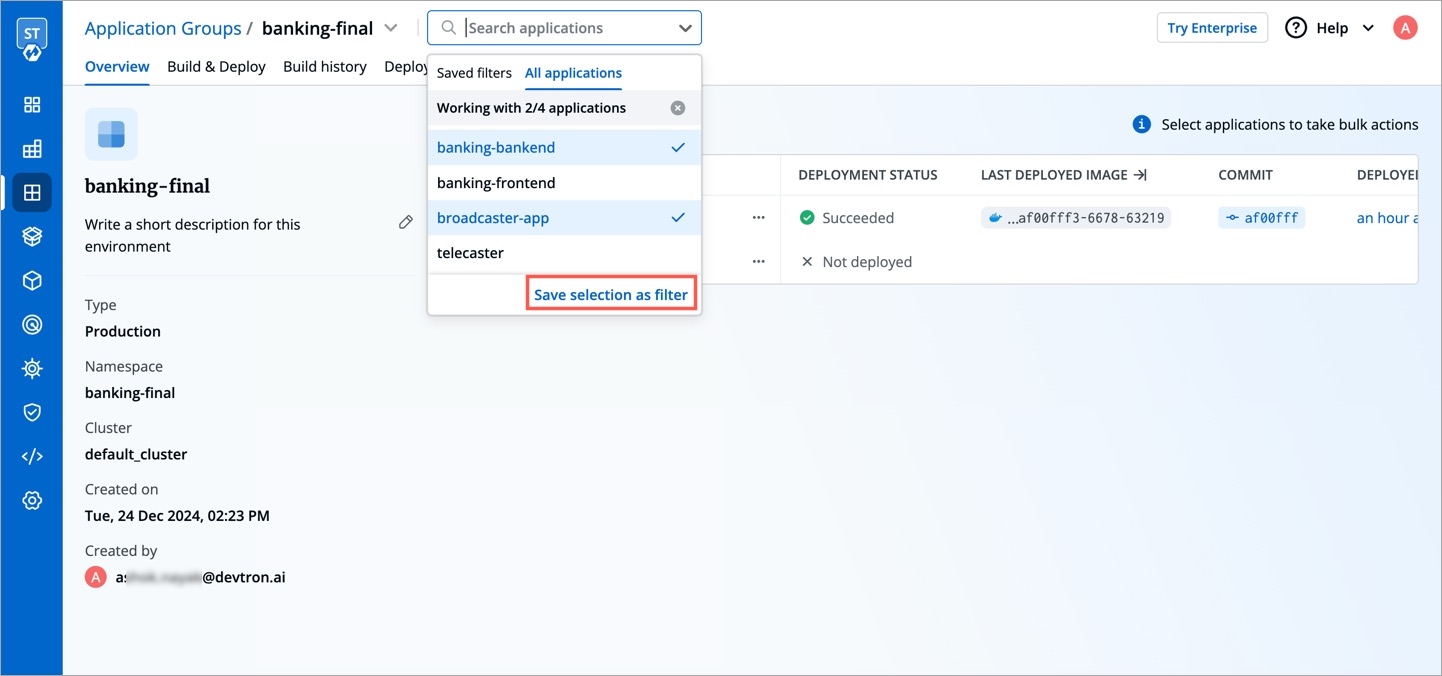The width and height of the screenshot is (1442, 676).
Task: Open the af00fff commit link
Action: coord(1261,218)
